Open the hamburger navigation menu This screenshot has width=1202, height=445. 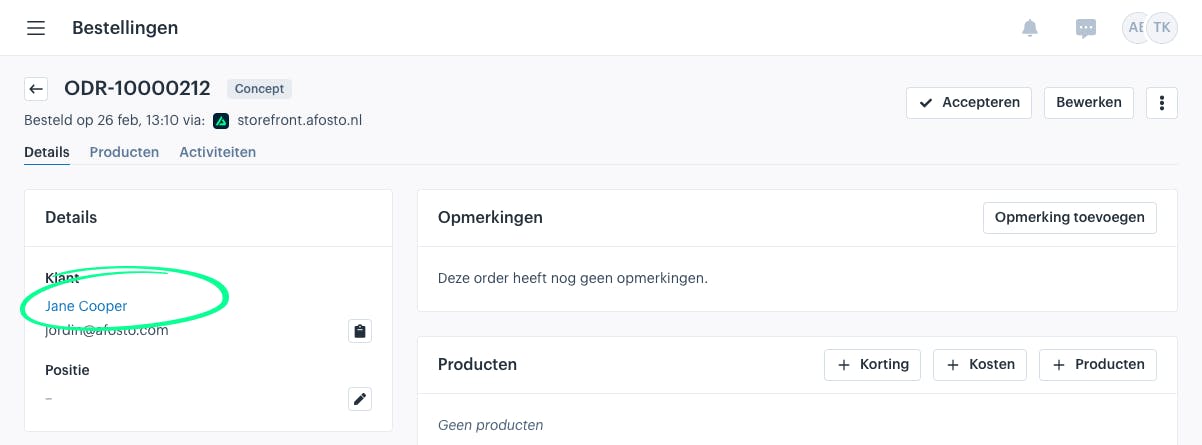click(36, 28)
